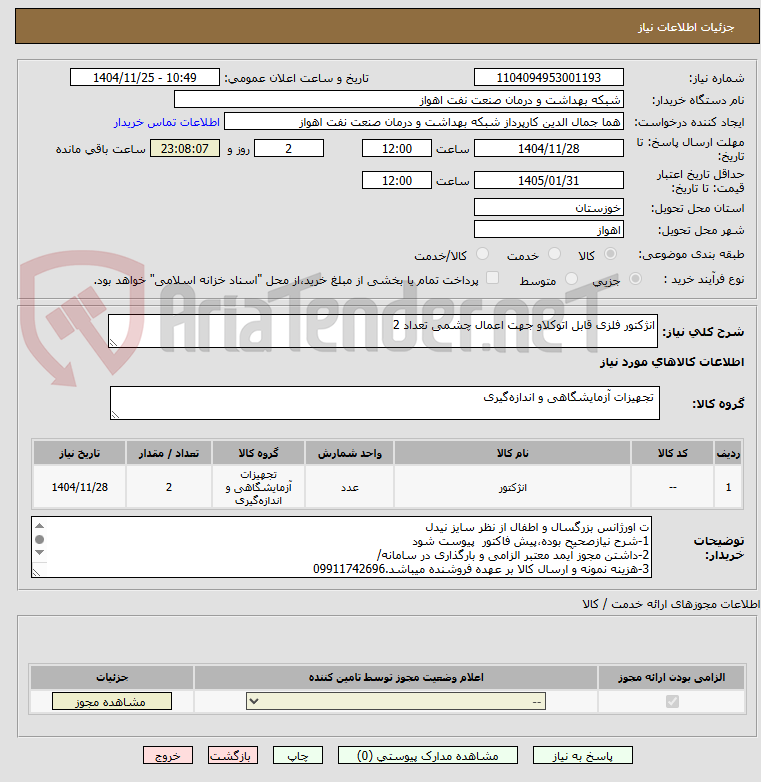Click the شهر محل تحویل field اهواز
This screenshot has height=782, width=761.
coord(549,230)
